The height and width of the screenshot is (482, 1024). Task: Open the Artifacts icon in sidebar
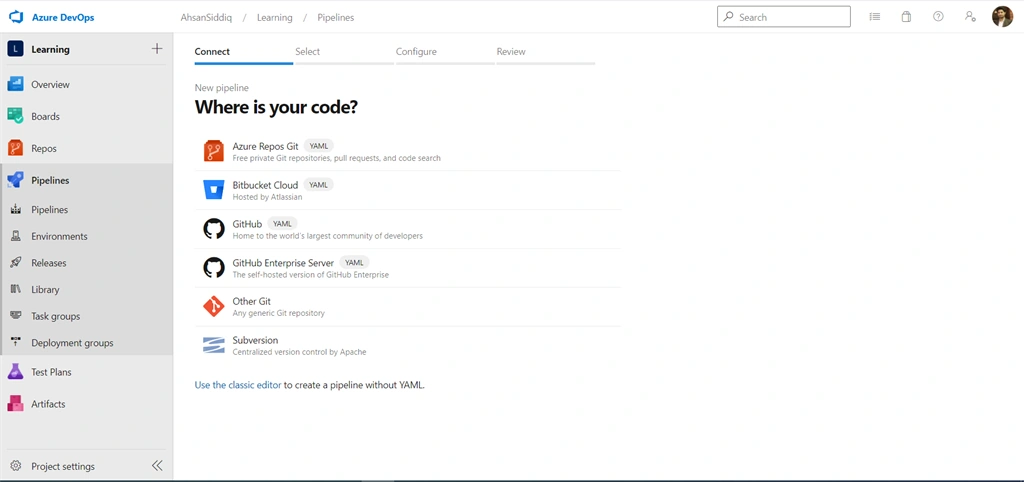pos(16,404)
